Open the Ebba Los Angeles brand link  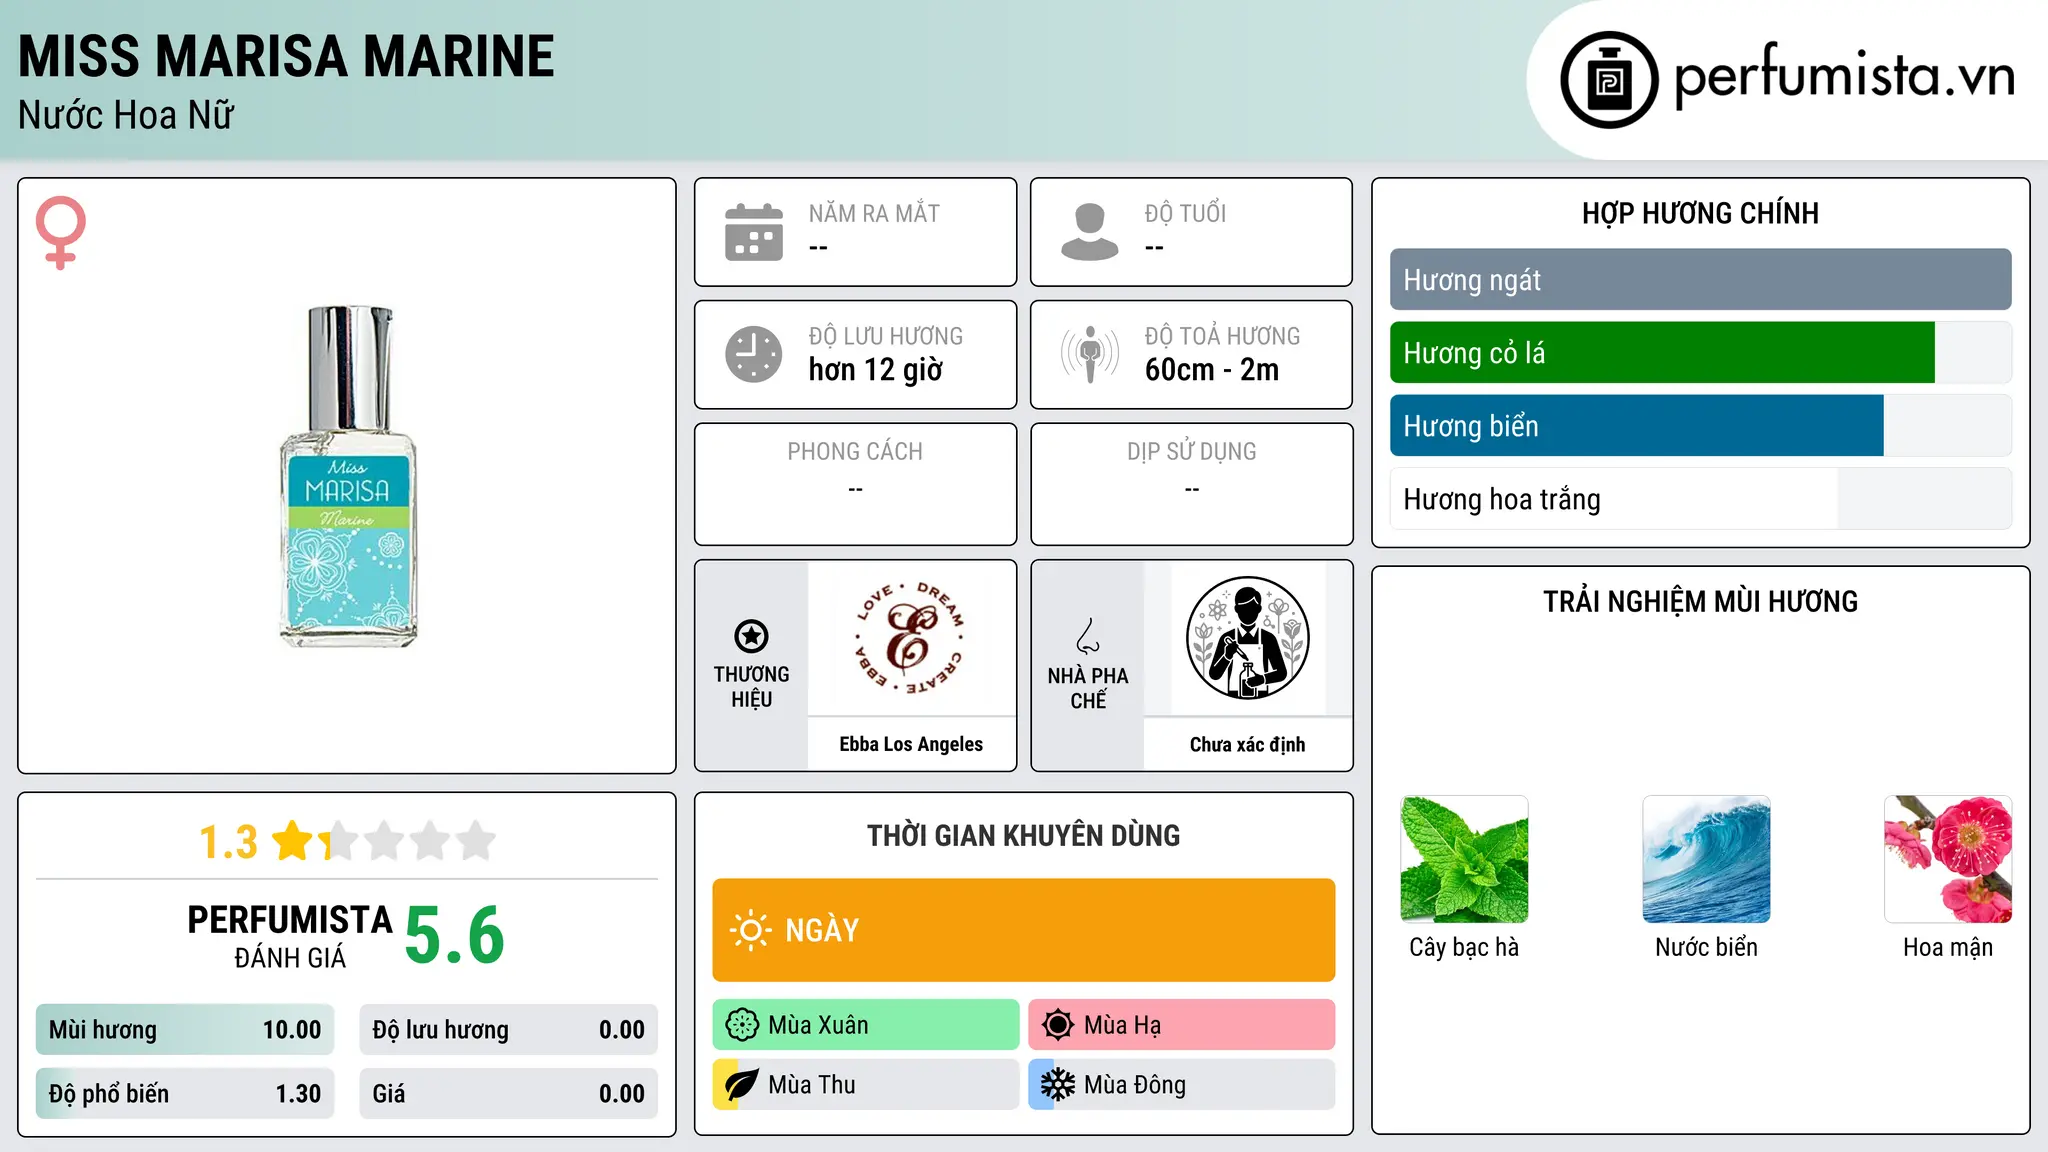pos(911,744)
